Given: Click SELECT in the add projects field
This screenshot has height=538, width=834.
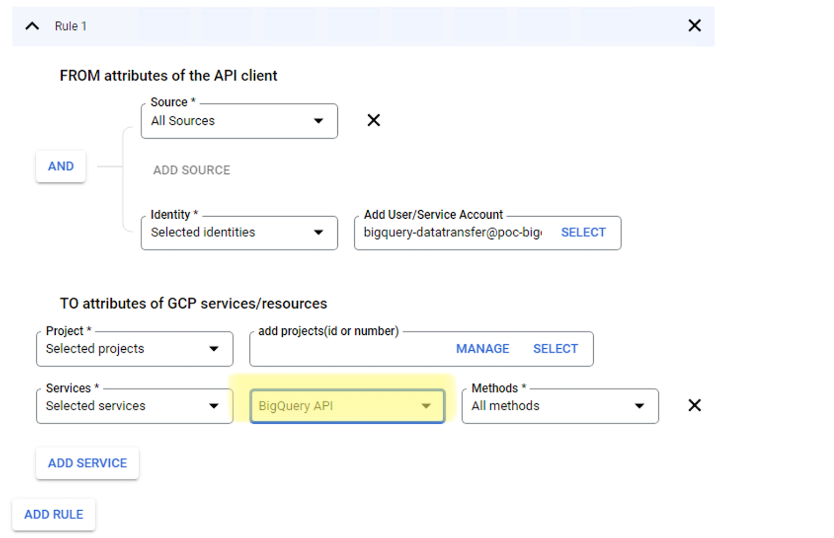Looking at the screenshot, I should pos(555,349).
